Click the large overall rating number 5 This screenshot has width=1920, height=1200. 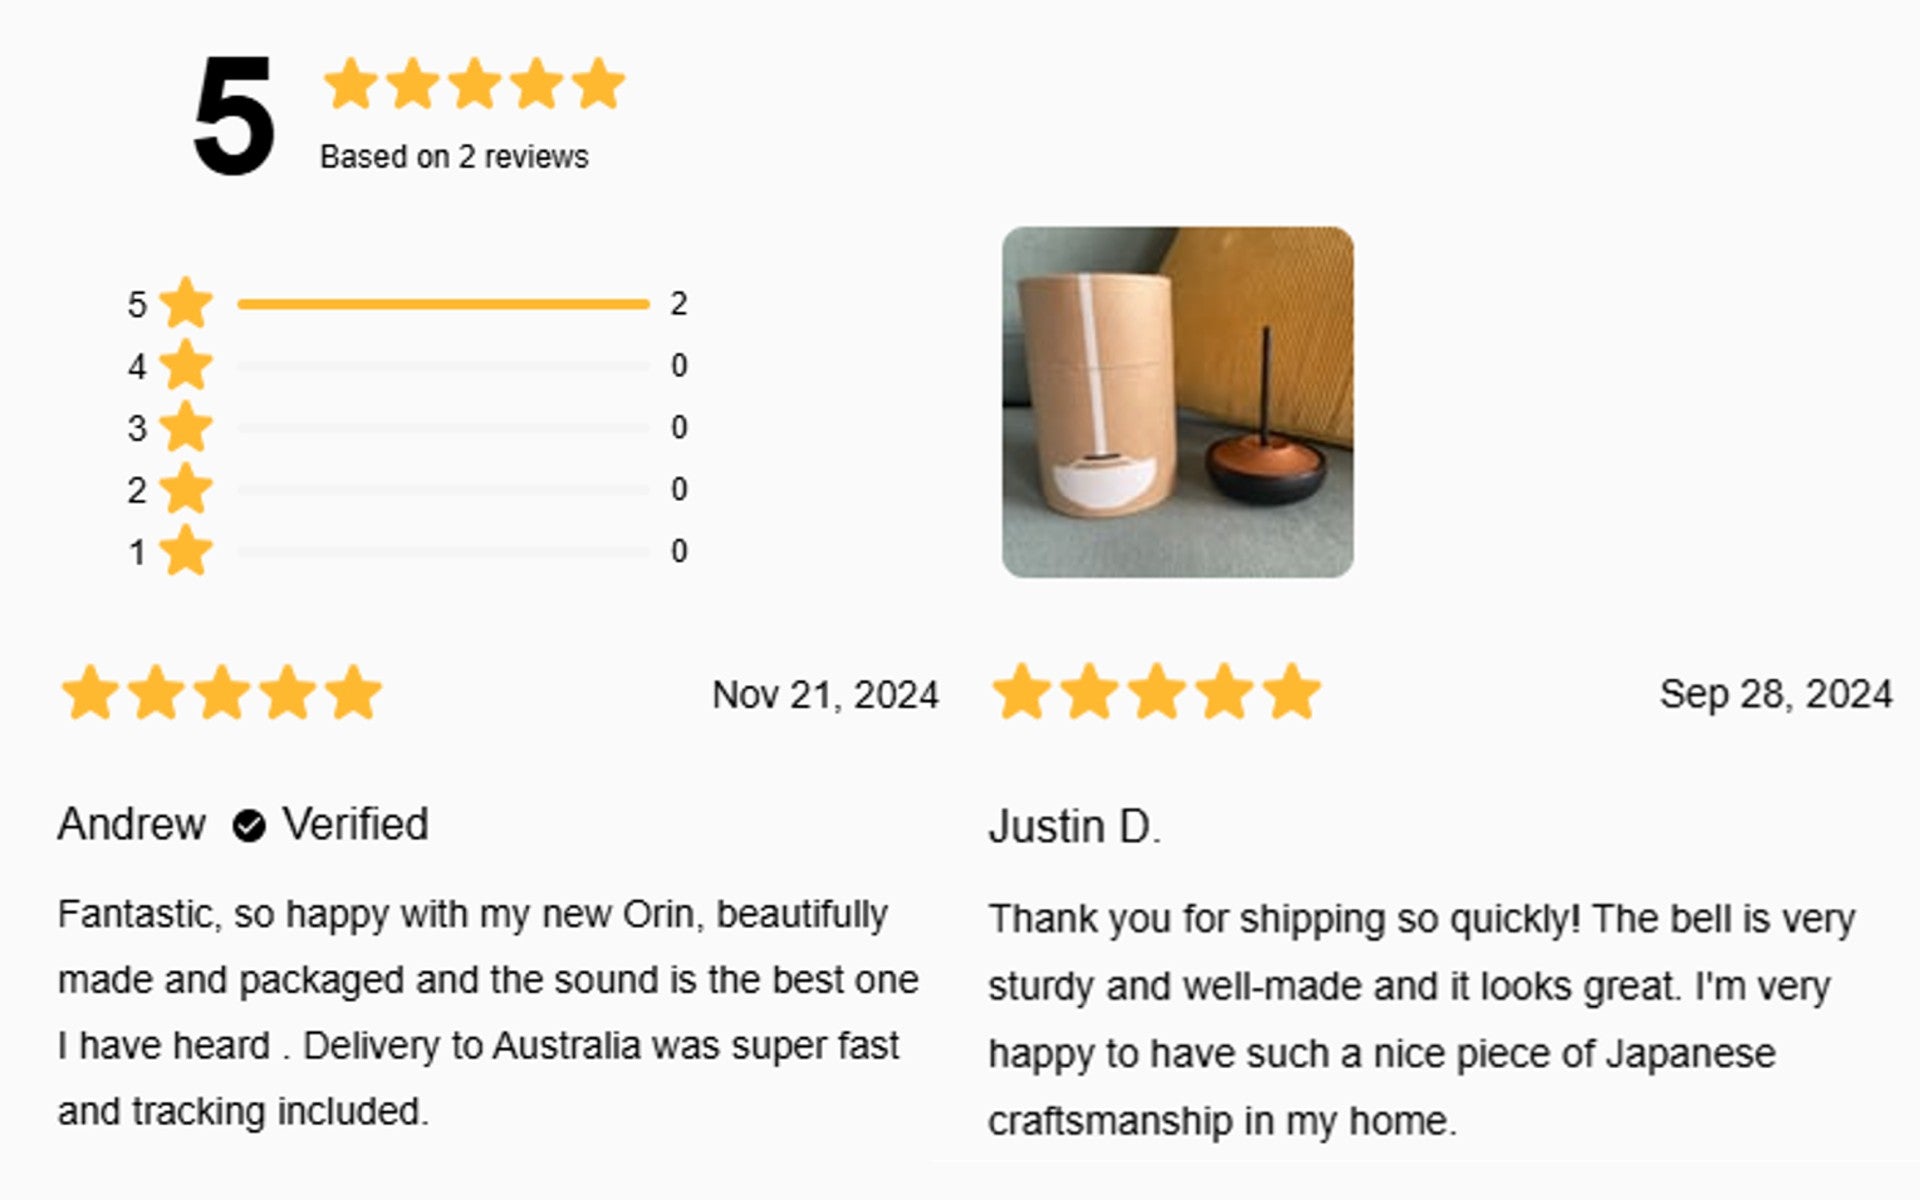pyautogui.click(x=233, y=116)
